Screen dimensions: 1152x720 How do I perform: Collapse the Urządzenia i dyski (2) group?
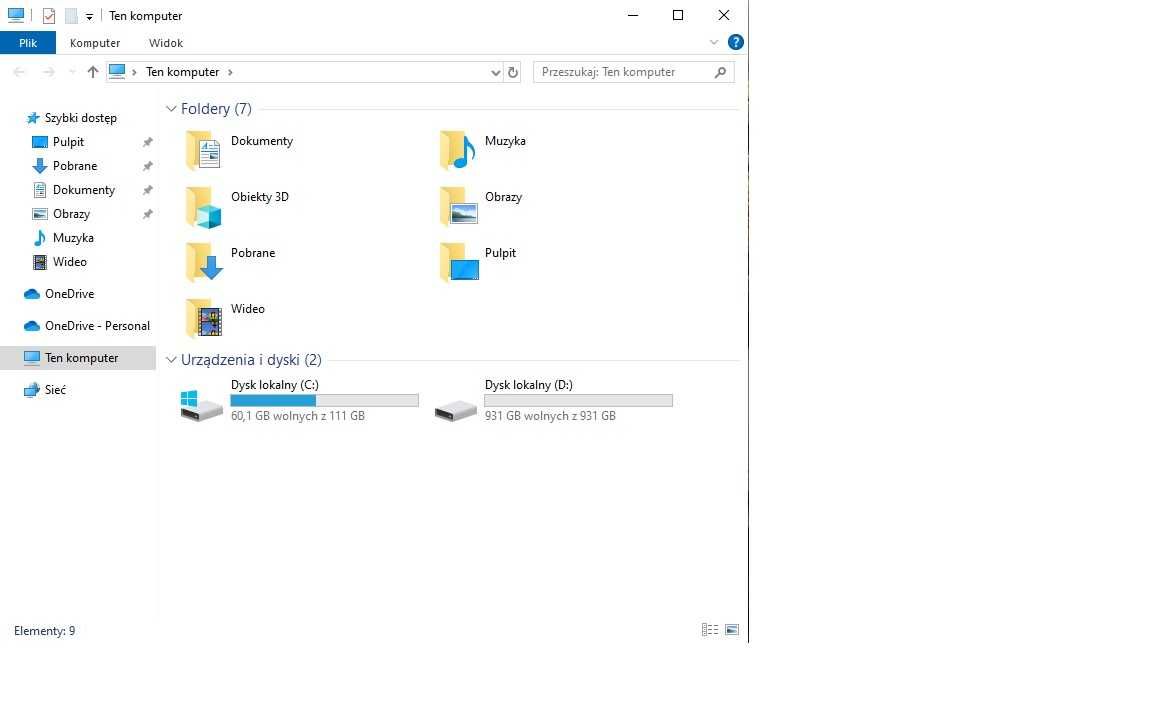coord(171,360)
